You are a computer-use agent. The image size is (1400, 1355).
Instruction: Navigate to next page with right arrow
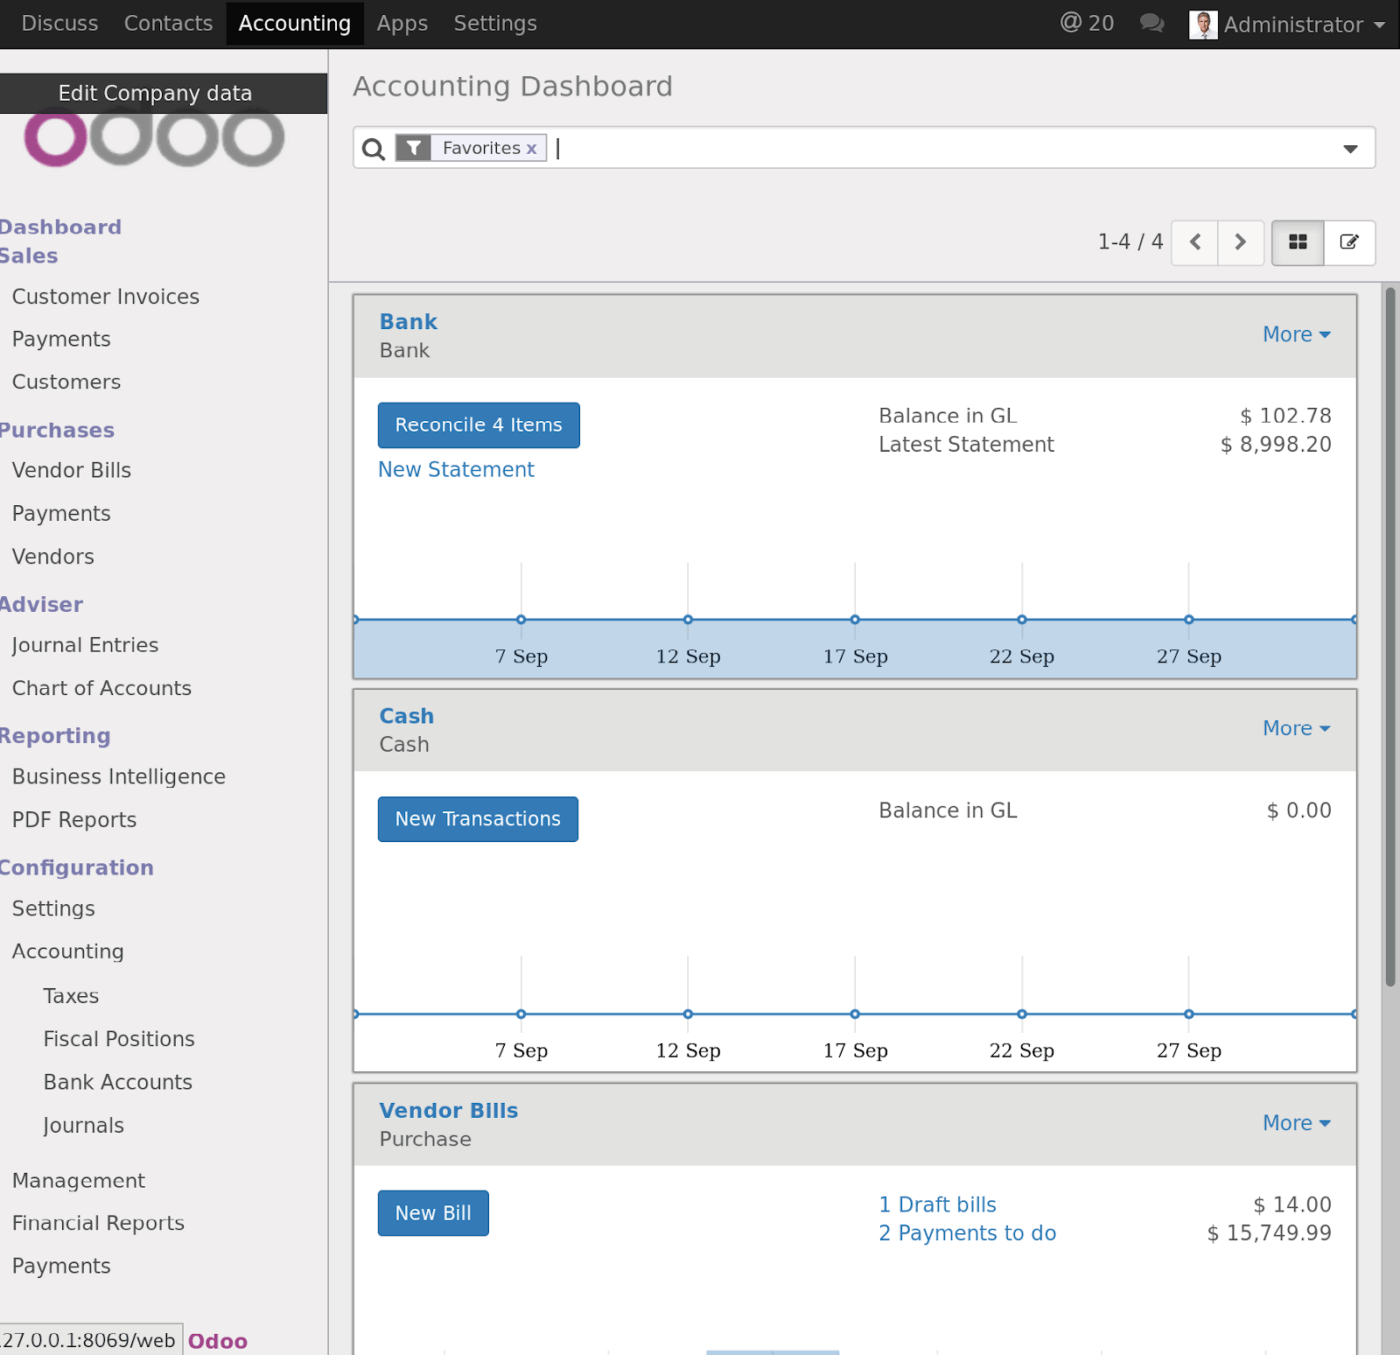pos(1240,242)
